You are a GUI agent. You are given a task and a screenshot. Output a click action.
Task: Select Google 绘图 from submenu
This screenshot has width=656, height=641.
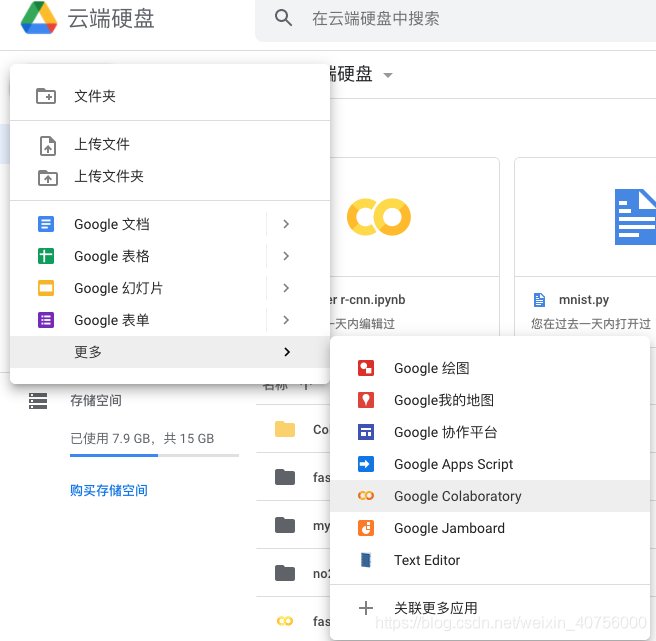point(490,368)
